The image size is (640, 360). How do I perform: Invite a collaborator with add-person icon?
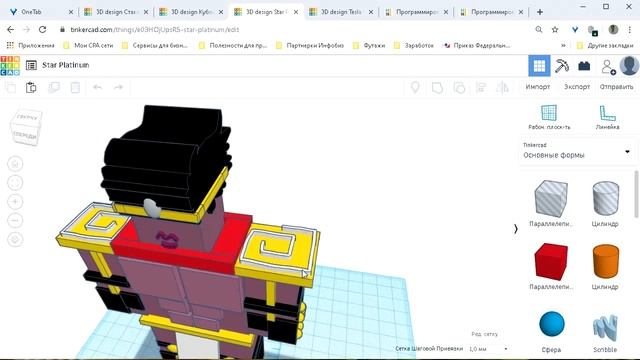[608, 67]
